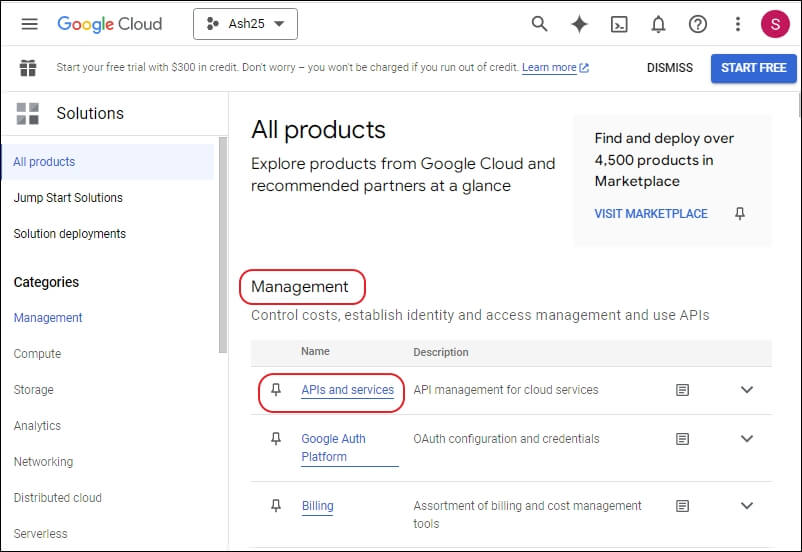
Task: Open the three-dot settings menu
Action: pos(738,24)
